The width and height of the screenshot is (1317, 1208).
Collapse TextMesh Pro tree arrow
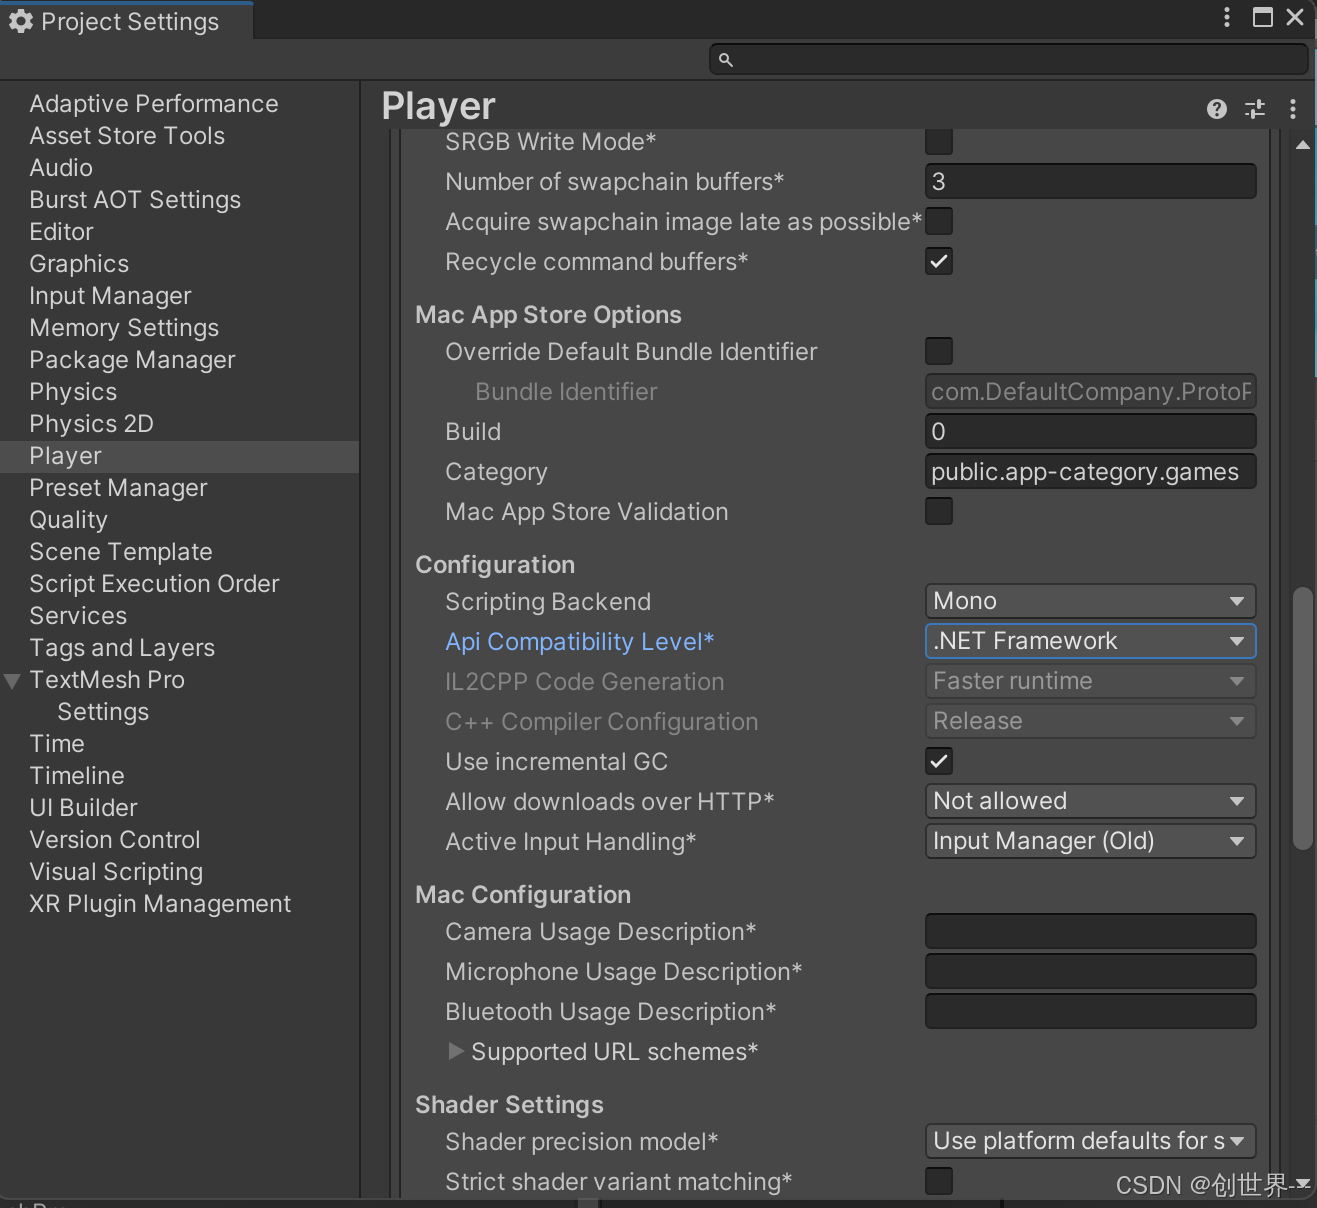point(12,681)
